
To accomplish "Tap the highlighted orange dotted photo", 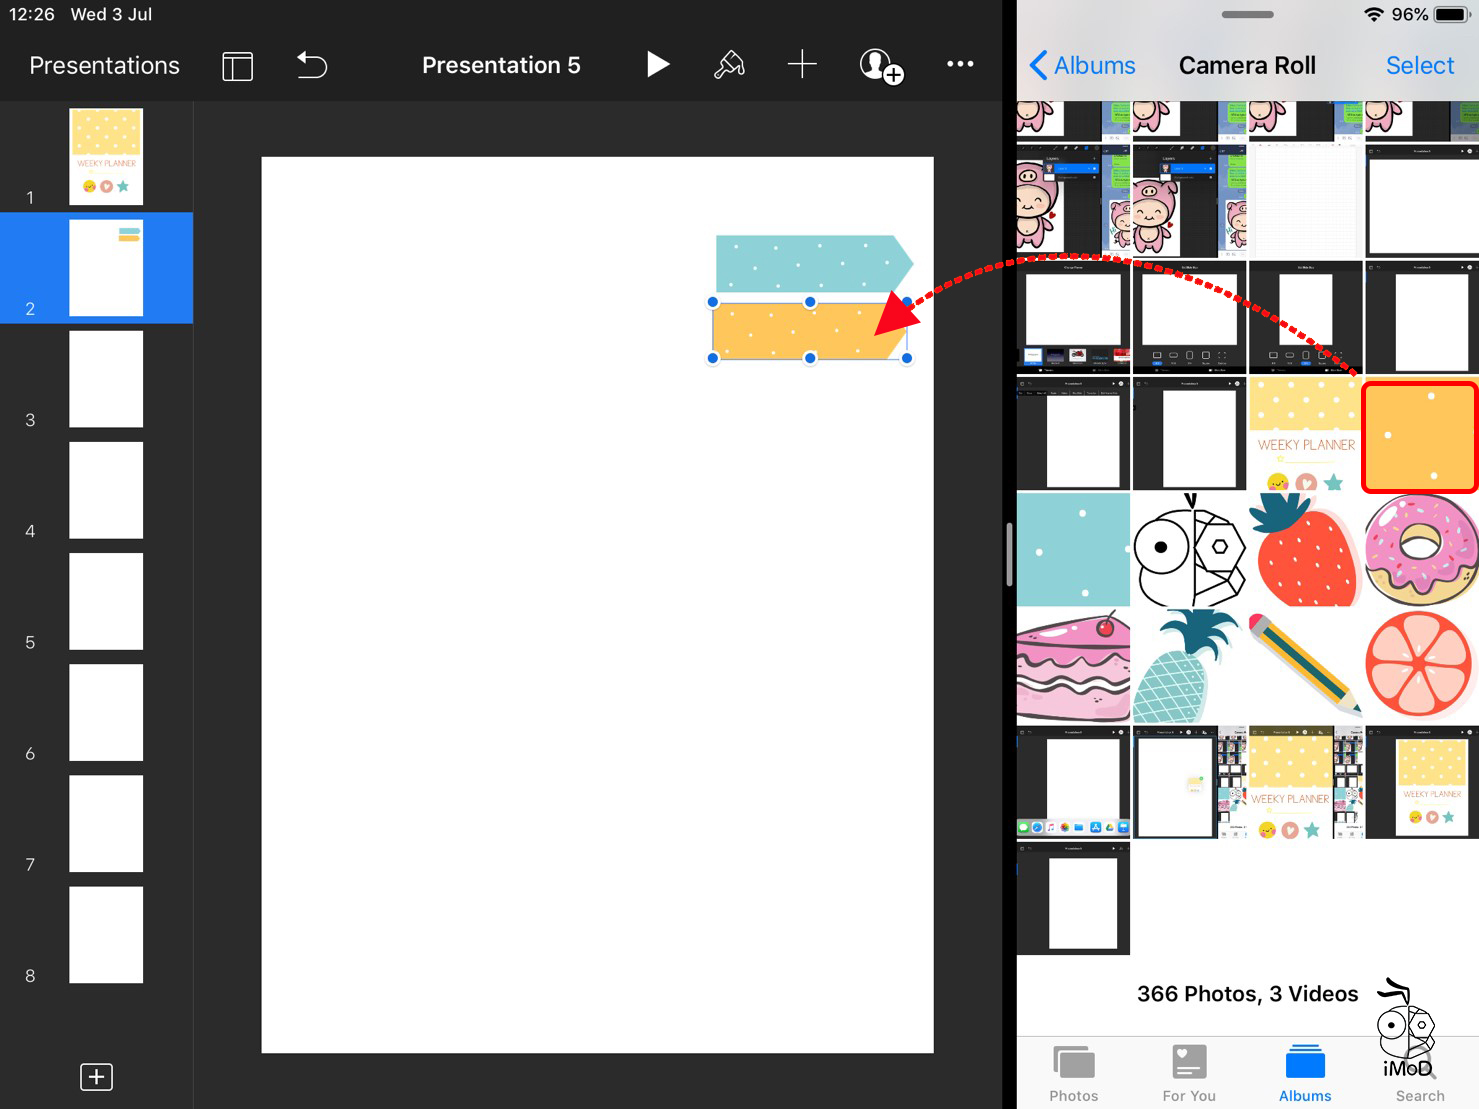I will (x=1420, y=437).
